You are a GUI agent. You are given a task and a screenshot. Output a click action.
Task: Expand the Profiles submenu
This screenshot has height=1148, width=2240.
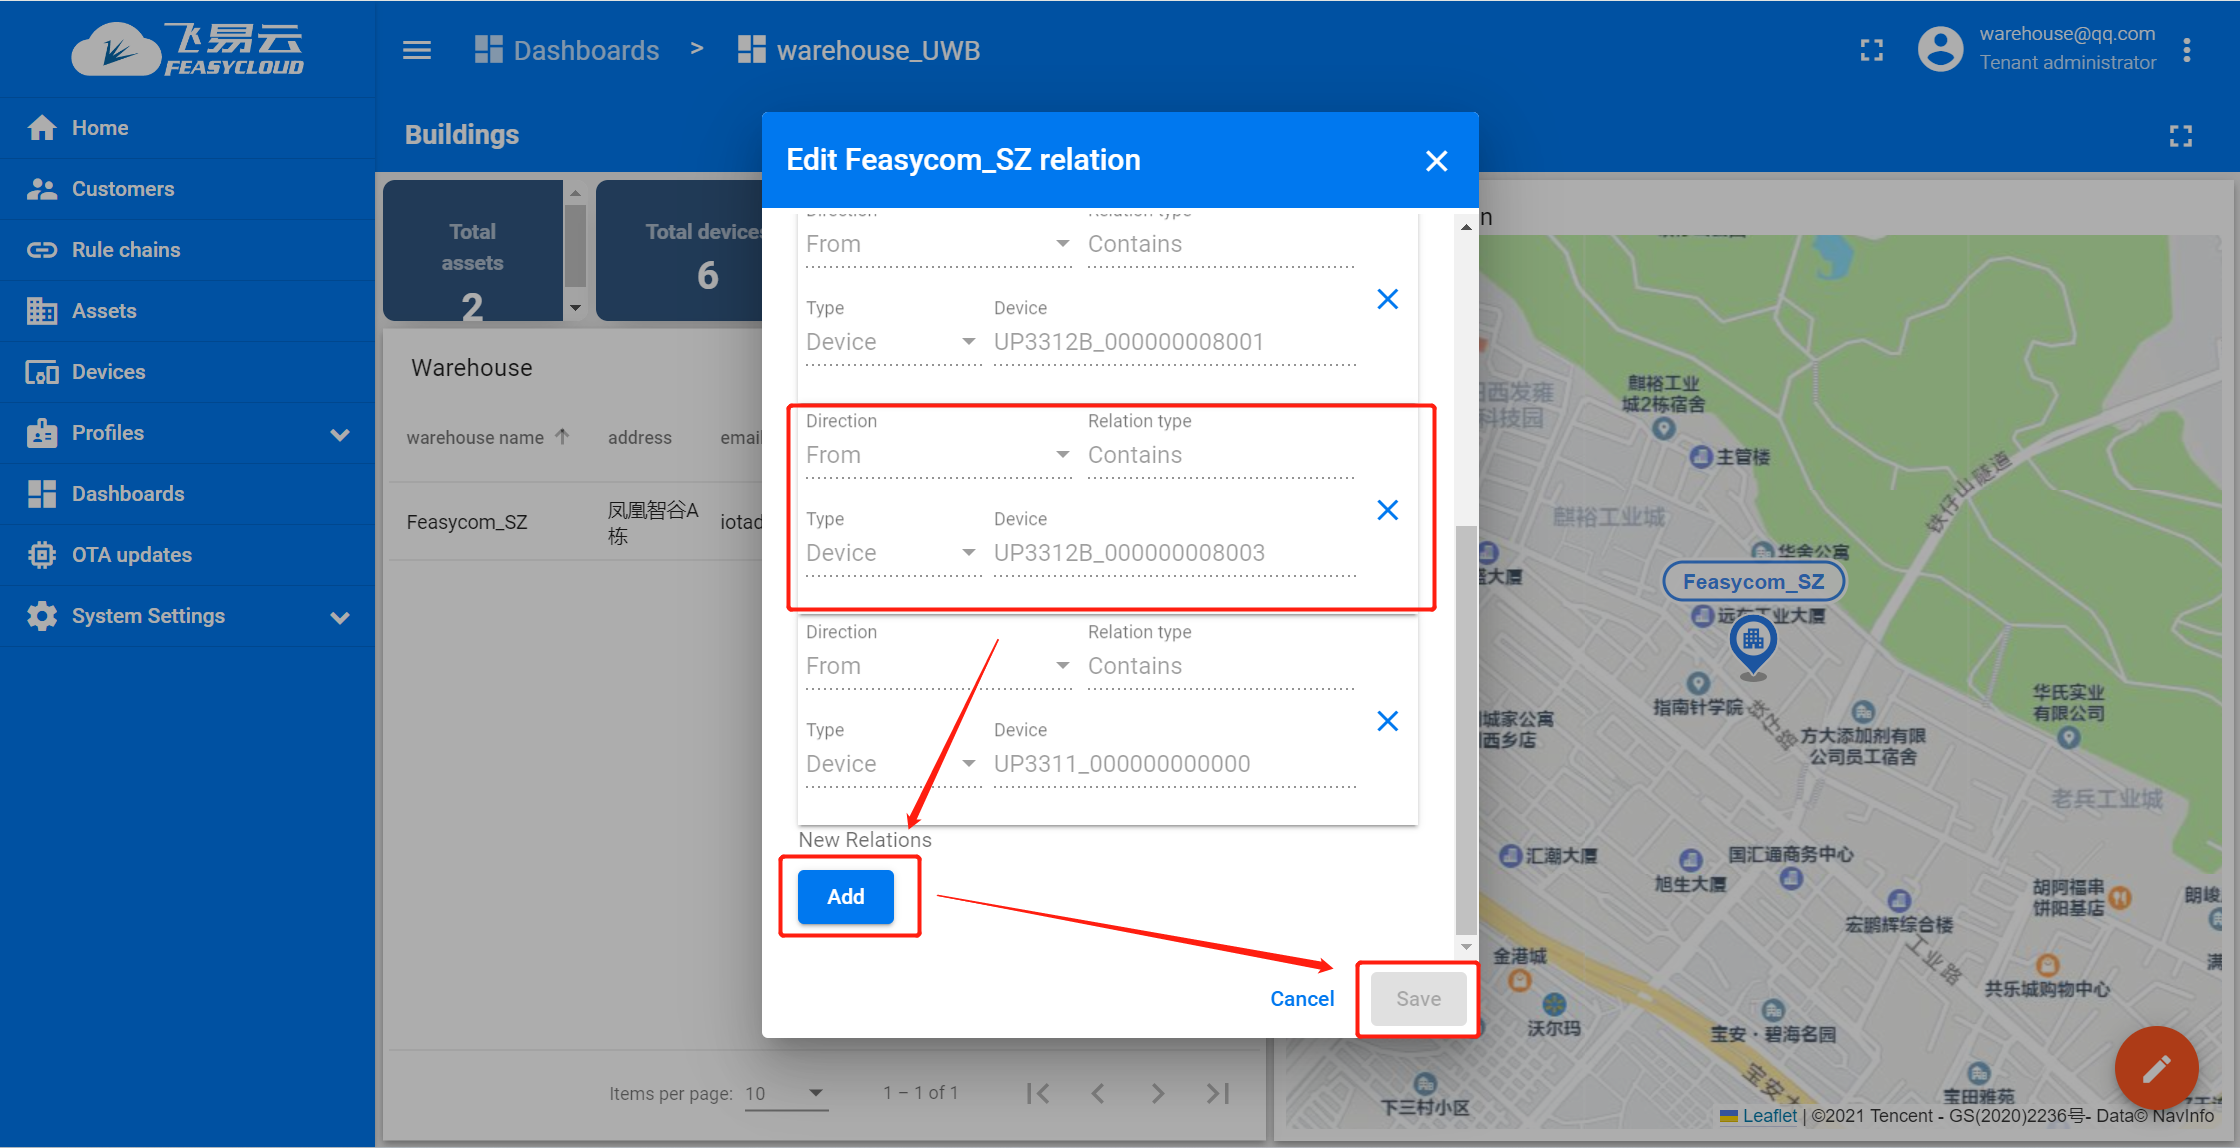click(340, 434)
